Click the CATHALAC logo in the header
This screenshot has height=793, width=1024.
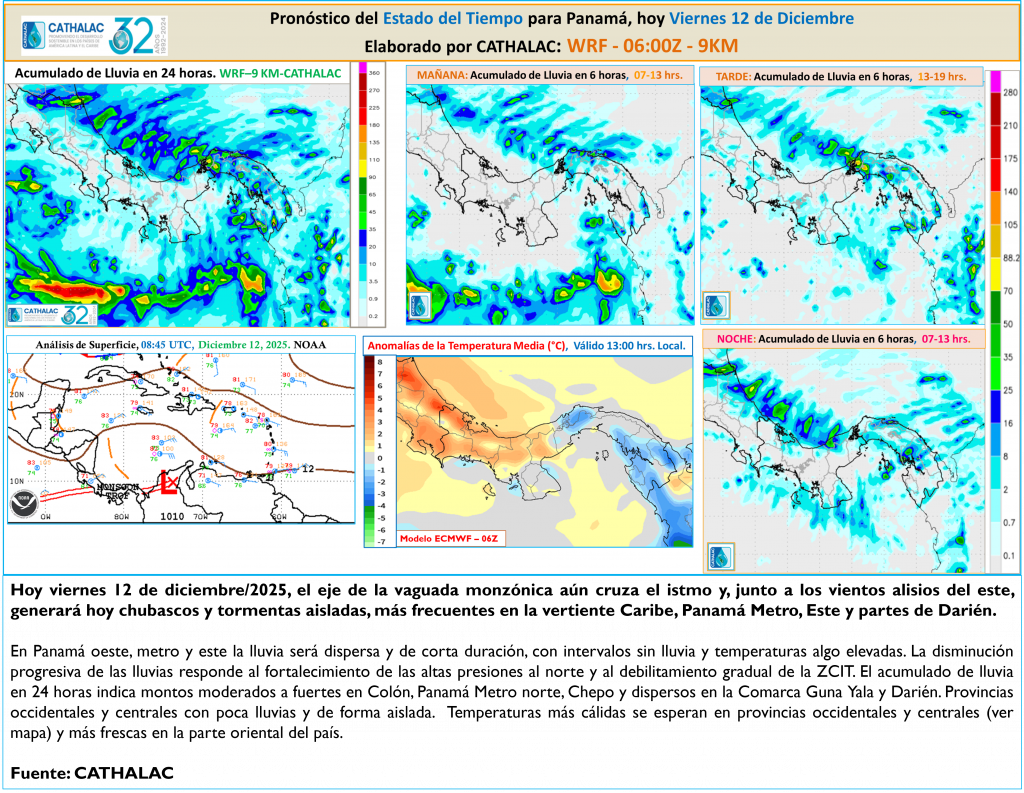62,36
